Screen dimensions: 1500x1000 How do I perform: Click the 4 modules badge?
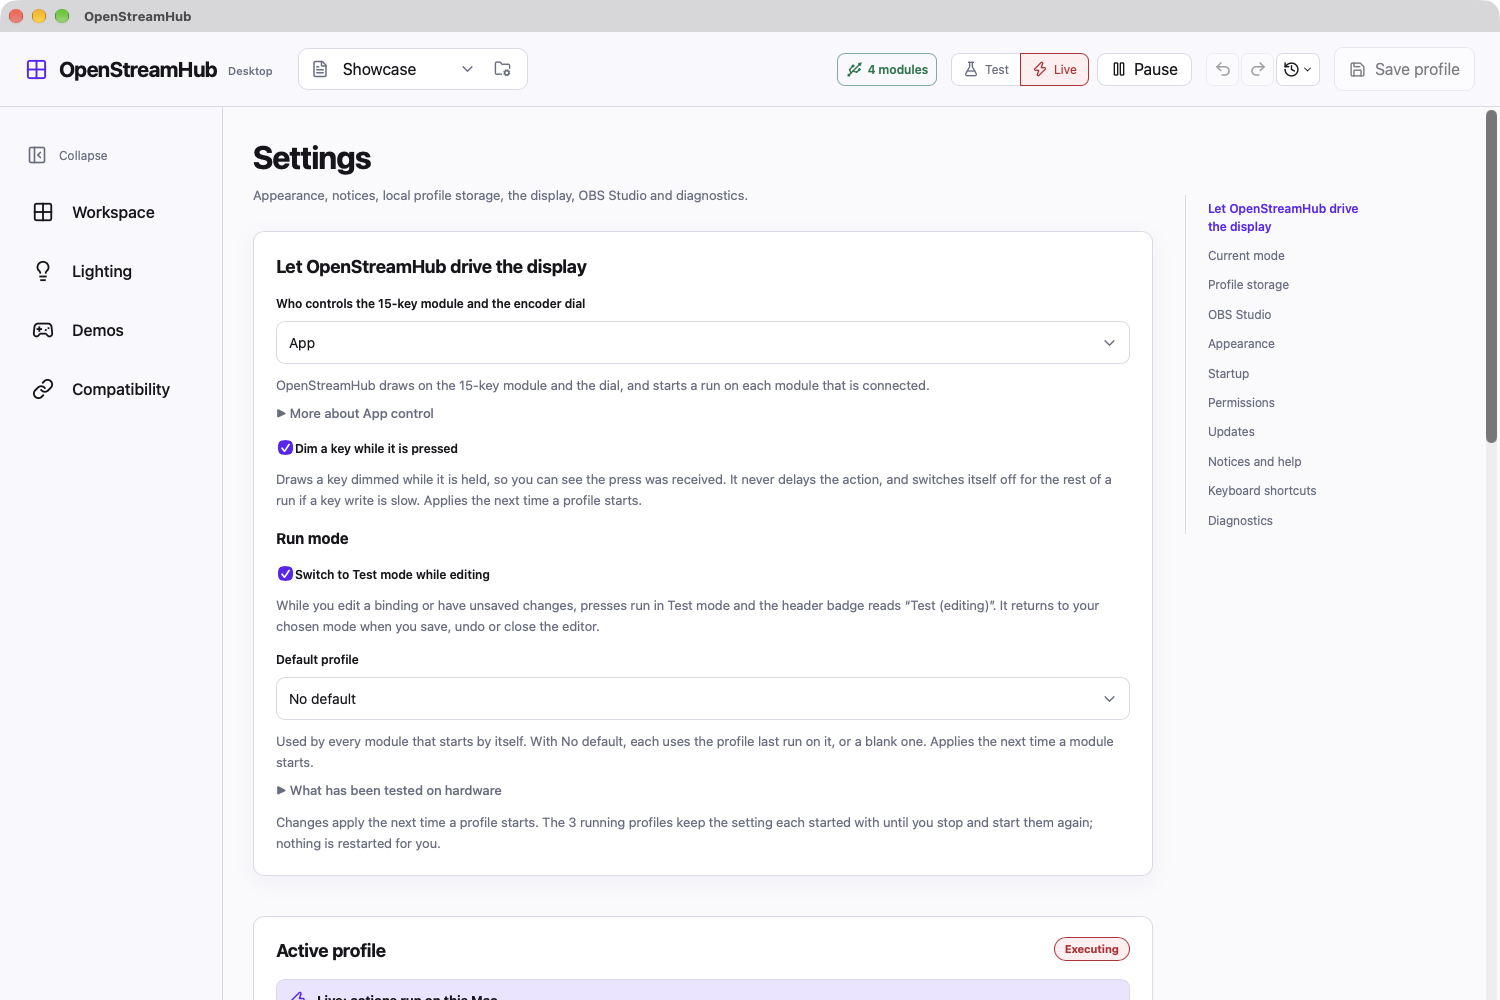click(x=887, y=69)
